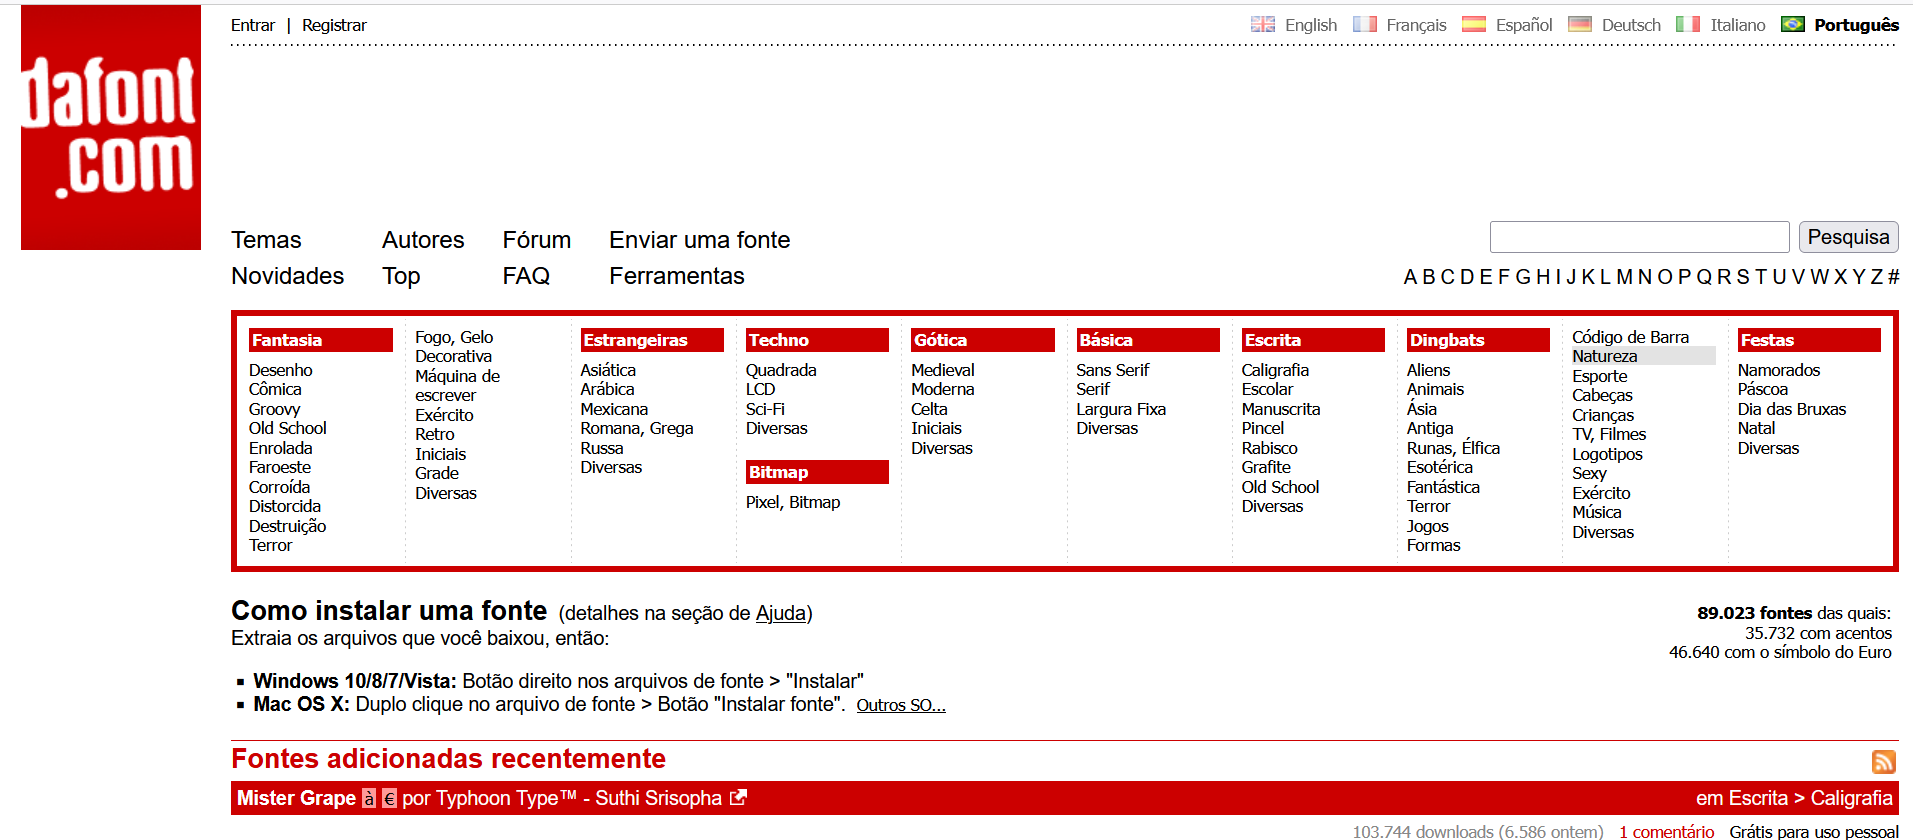1913x840 pixels.
Task: Open 'Escrita' in the Mister Grape bar
Action: [x=1758, y=798]
